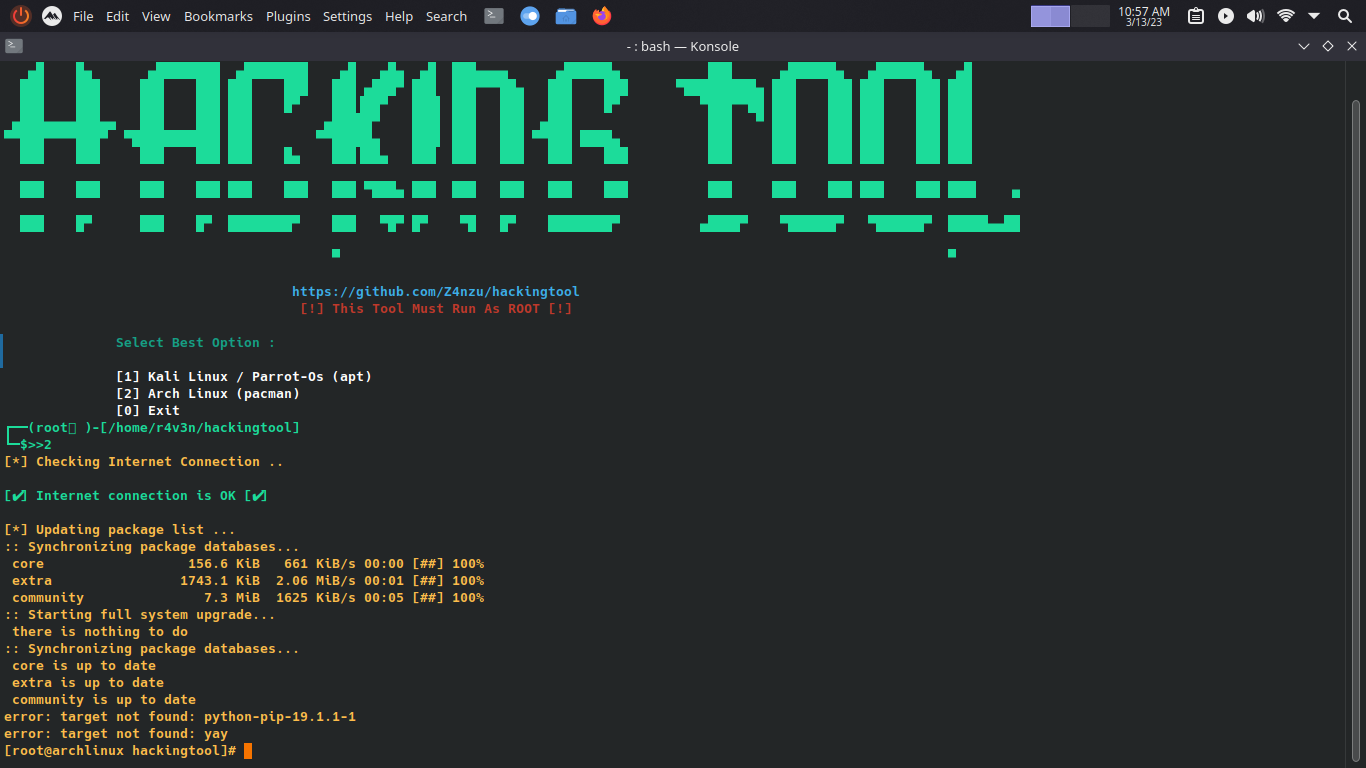Open the application launcher mountain icon
The width and height of the screenshot is (1366, 768).
pyautogui.click(x=51, y=16)
